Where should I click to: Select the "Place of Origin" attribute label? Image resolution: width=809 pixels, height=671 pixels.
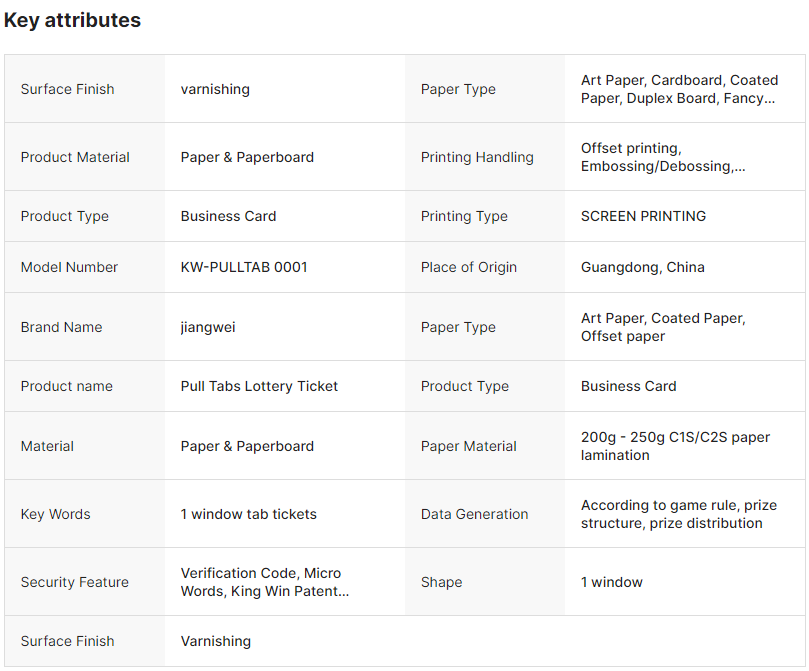[469, 267]
